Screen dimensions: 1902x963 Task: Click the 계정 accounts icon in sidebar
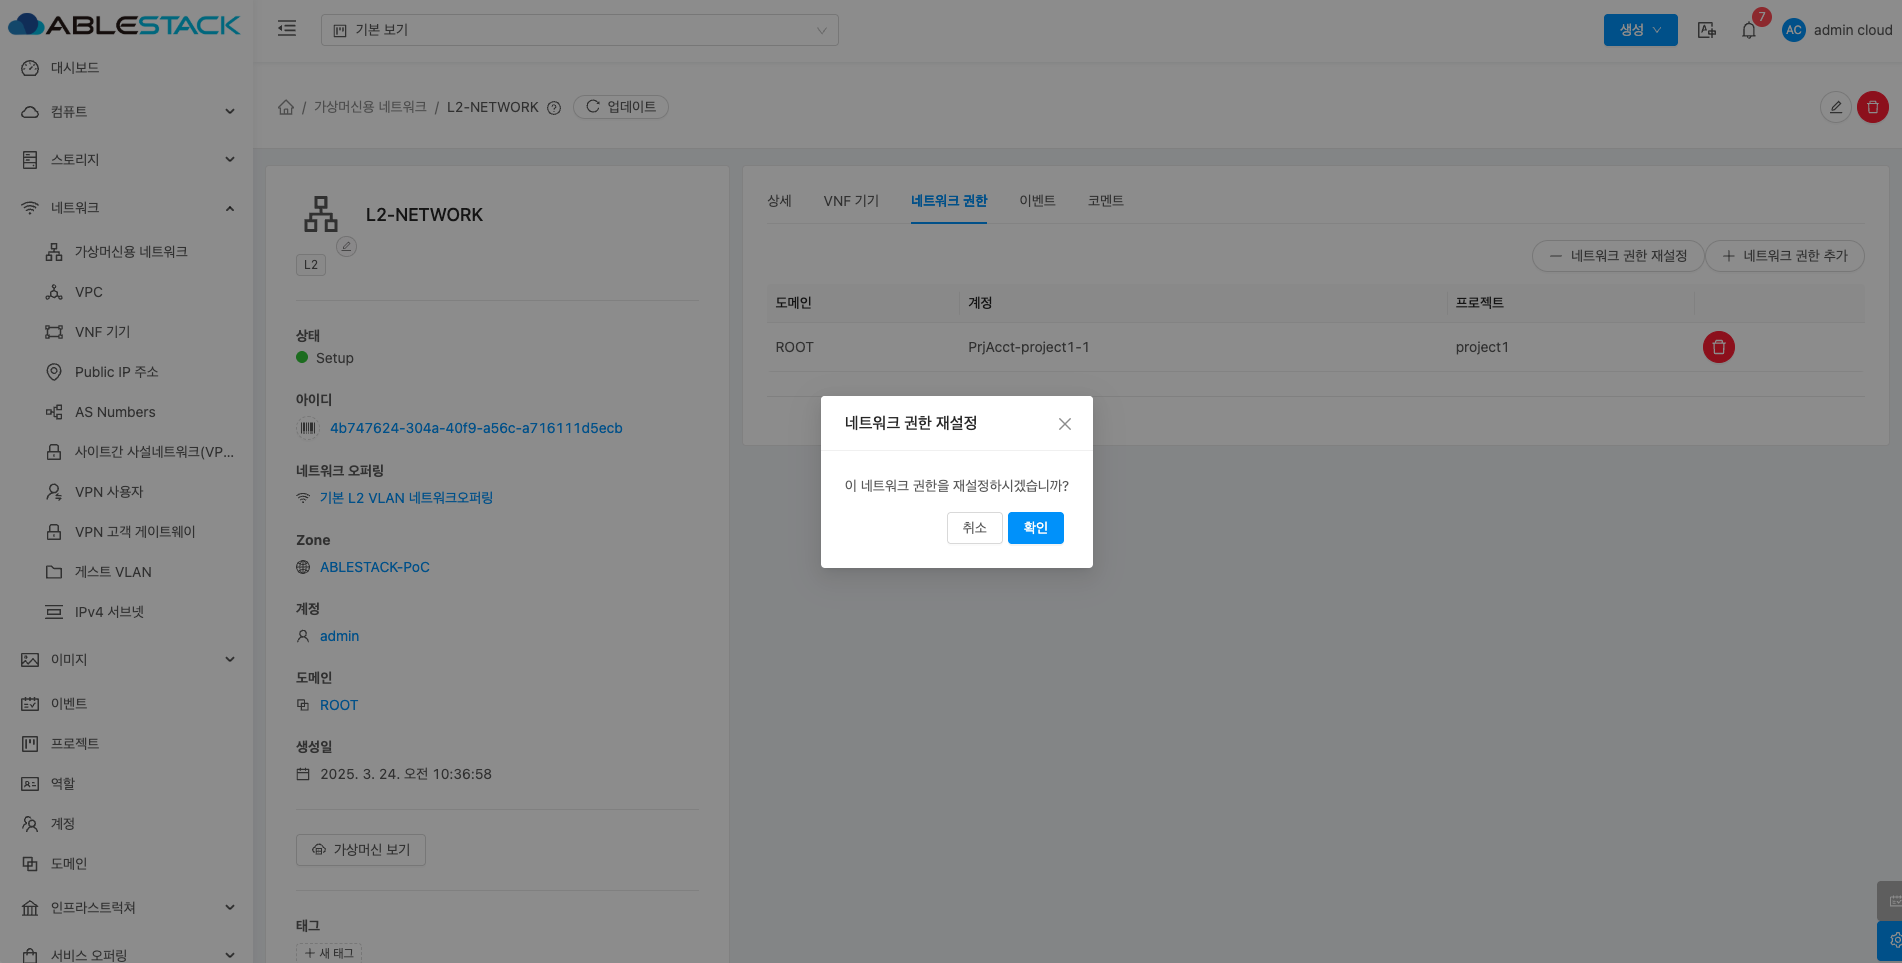point(30,824)
